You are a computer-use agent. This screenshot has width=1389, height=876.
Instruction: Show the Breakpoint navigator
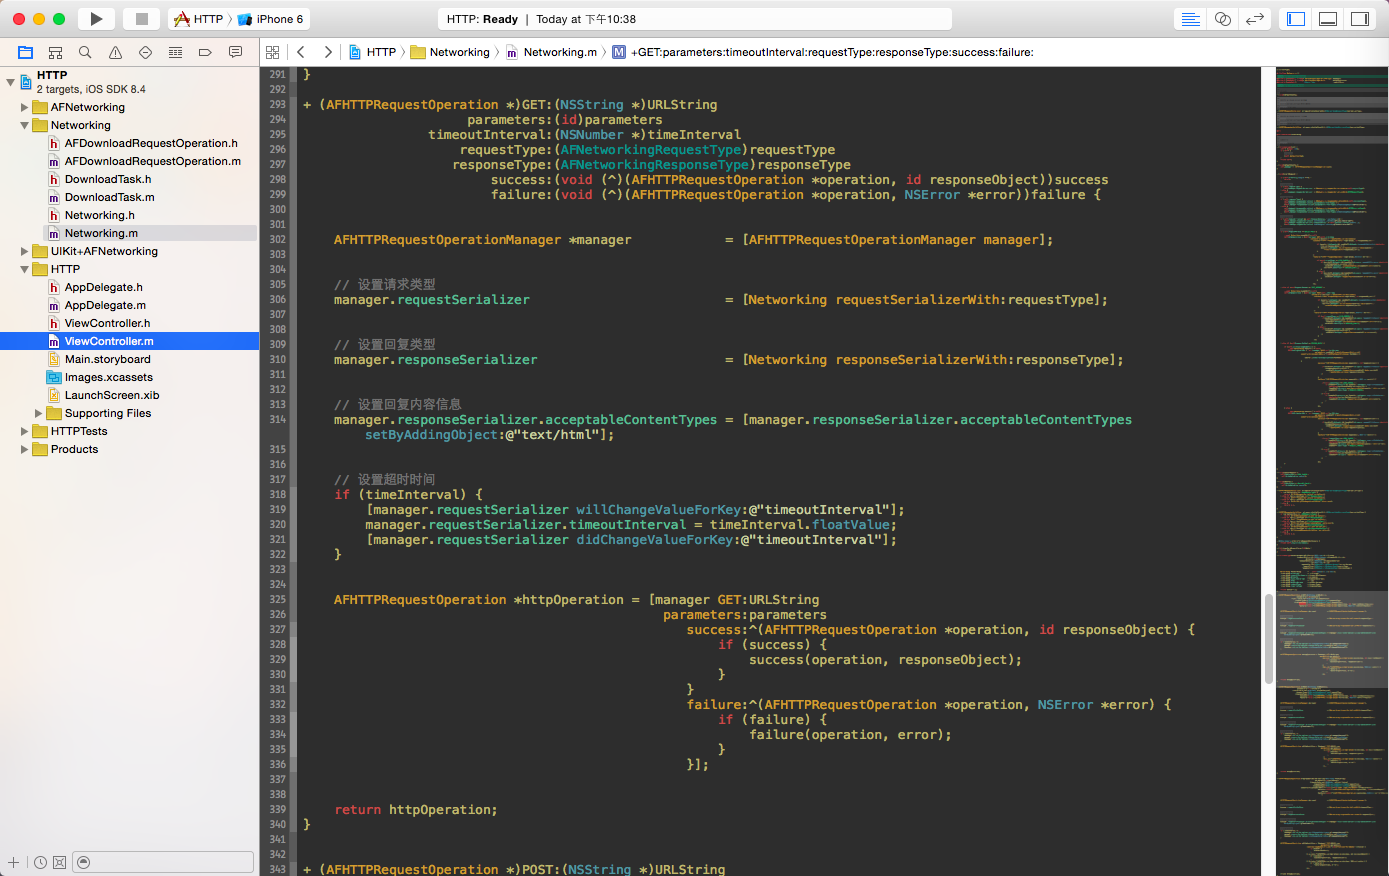coord(205,52)
